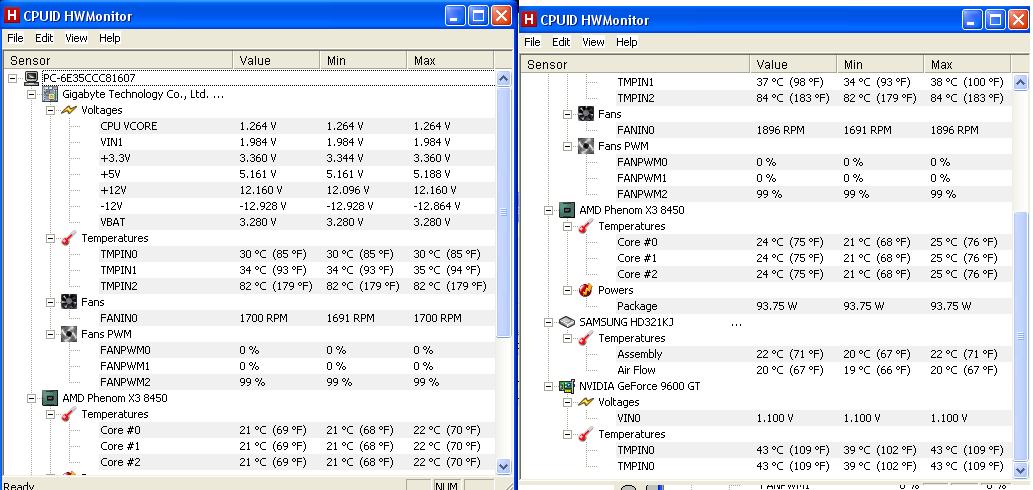
Task: Maximize the right HWMonitor window
Action: (996, 20)
